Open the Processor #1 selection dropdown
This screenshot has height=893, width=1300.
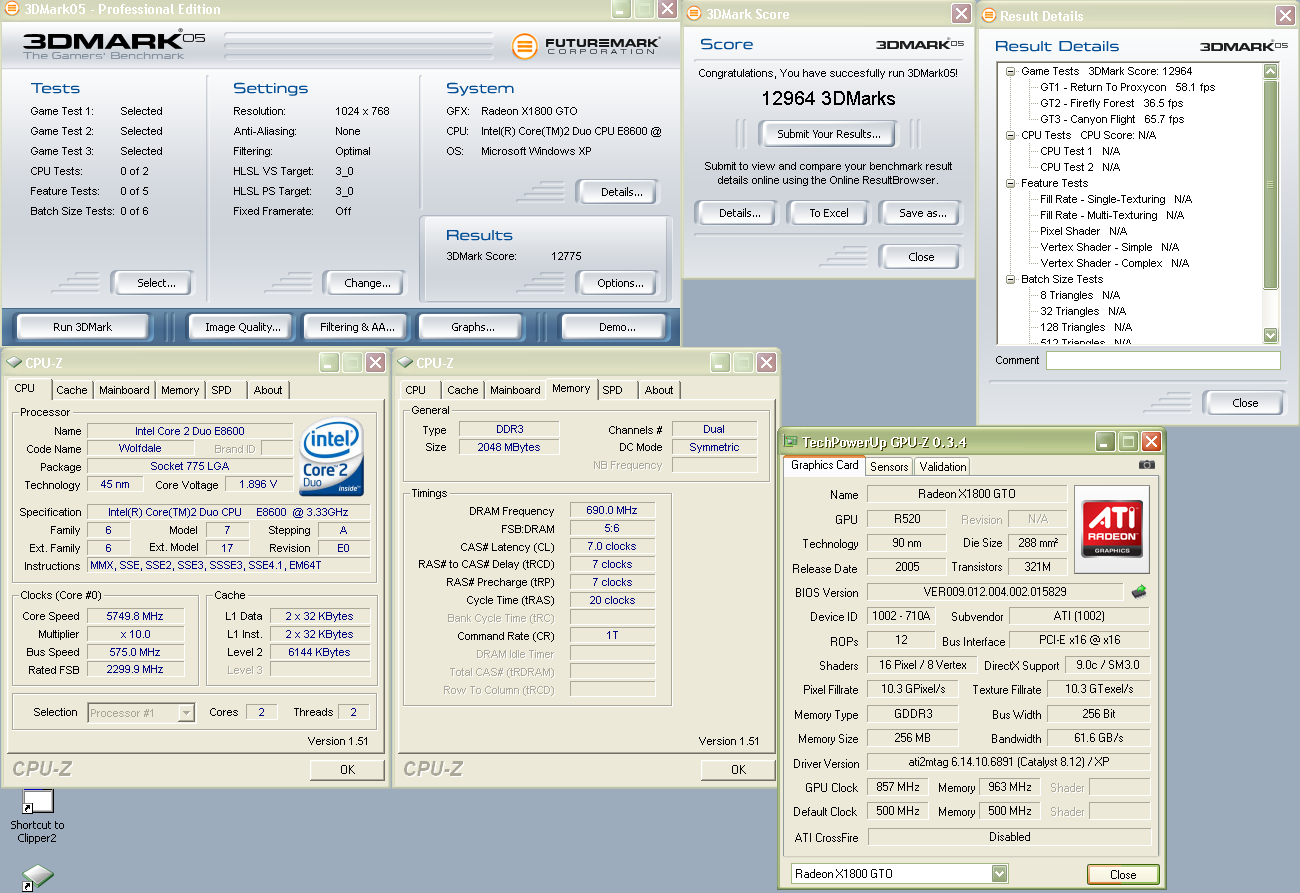186,713
